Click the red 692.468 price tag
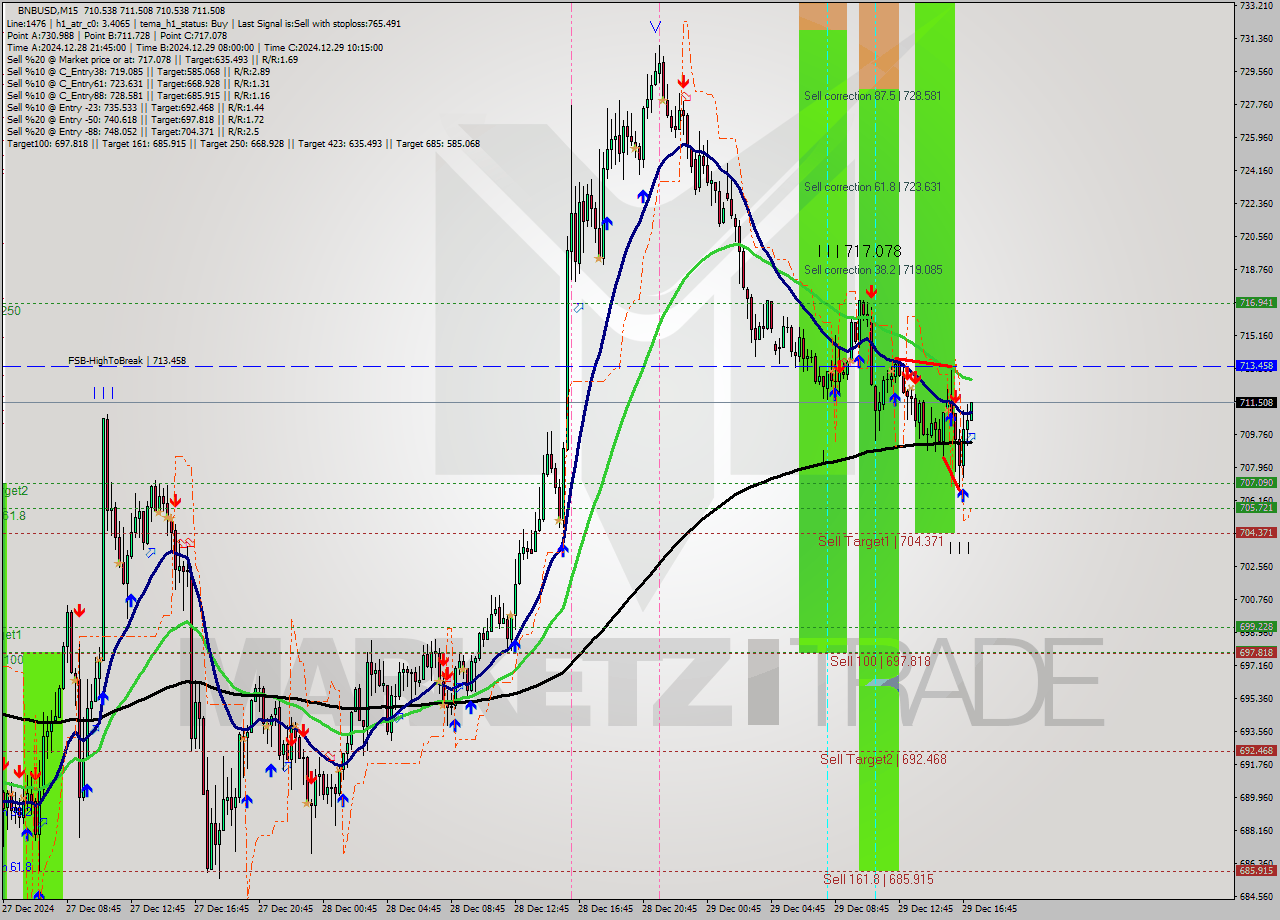Viewport: 1280px width, 920px height. [x=1256, y=750]
